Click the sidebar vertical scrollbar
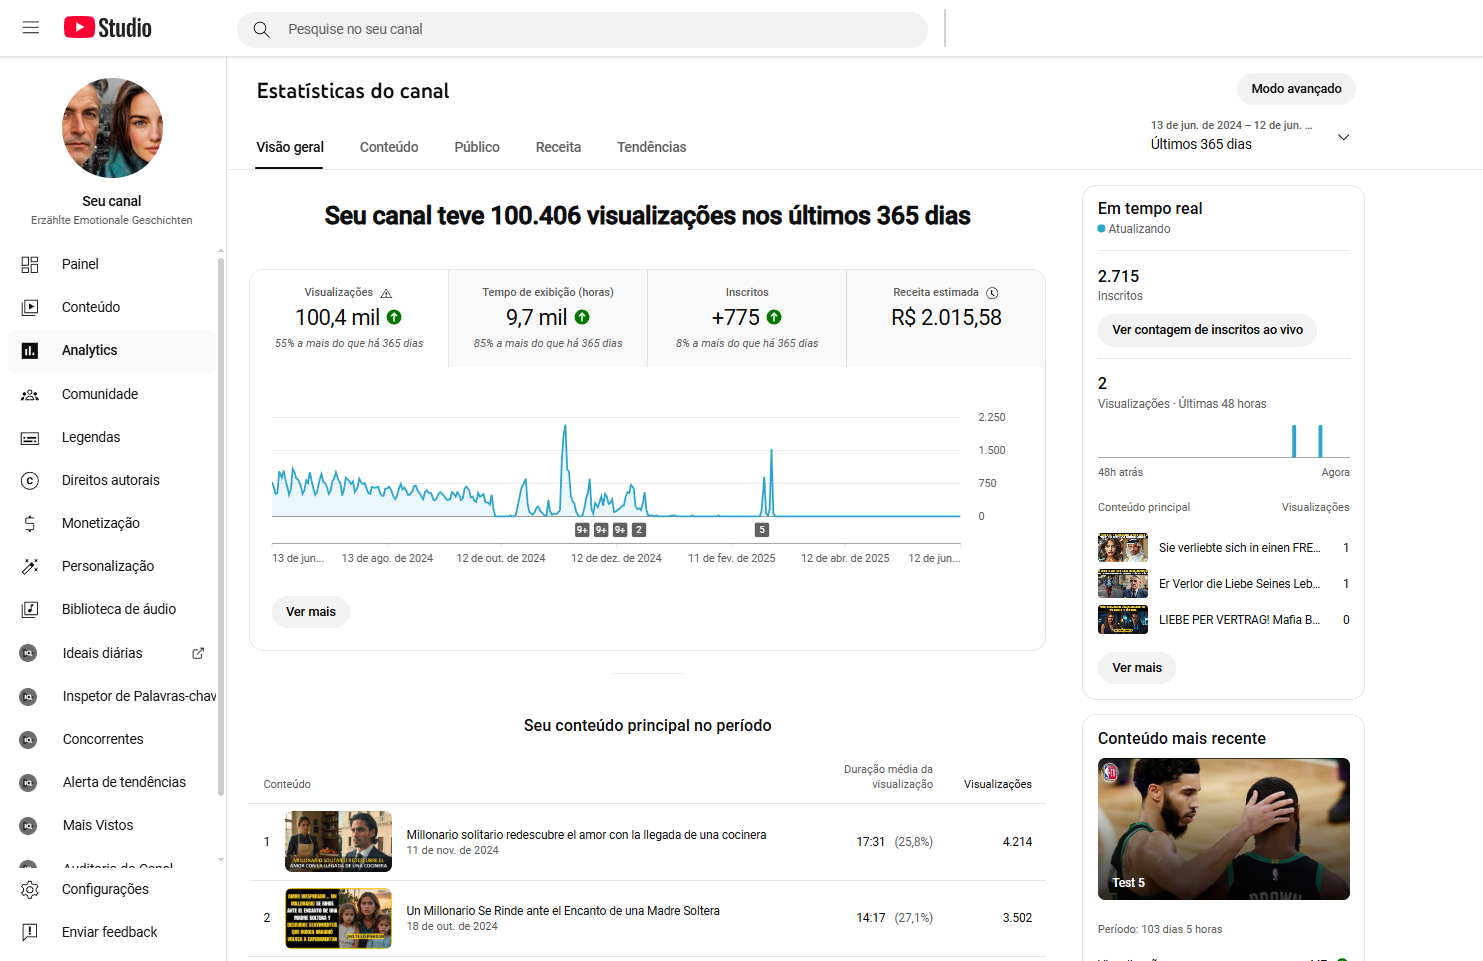This screenshot has height=961, width=1483. pos(220,525)
